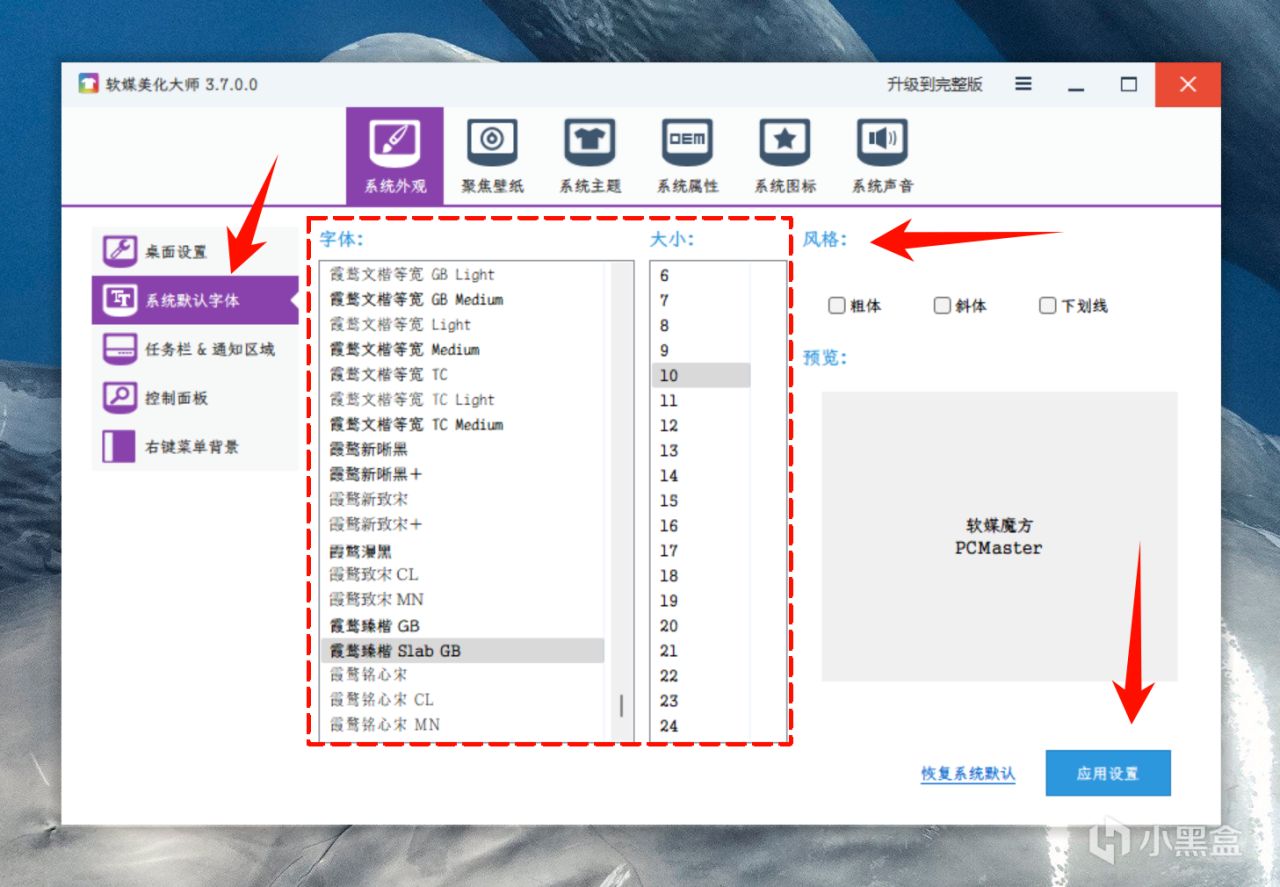Select the 系统外观 paintbrush icon
1280x887 pixels.
click(395, 143)
